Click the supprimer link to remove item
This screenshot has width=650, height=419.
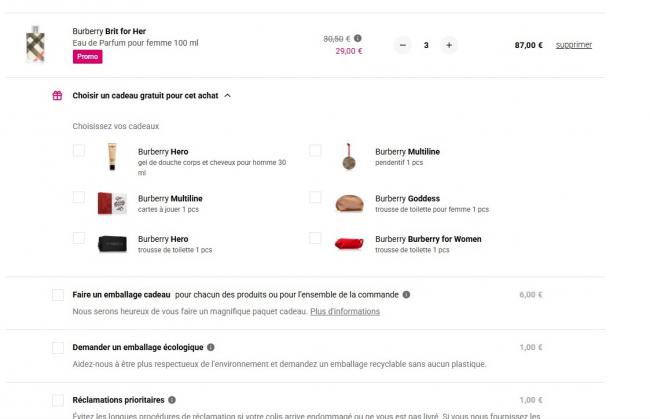[574, 45]
